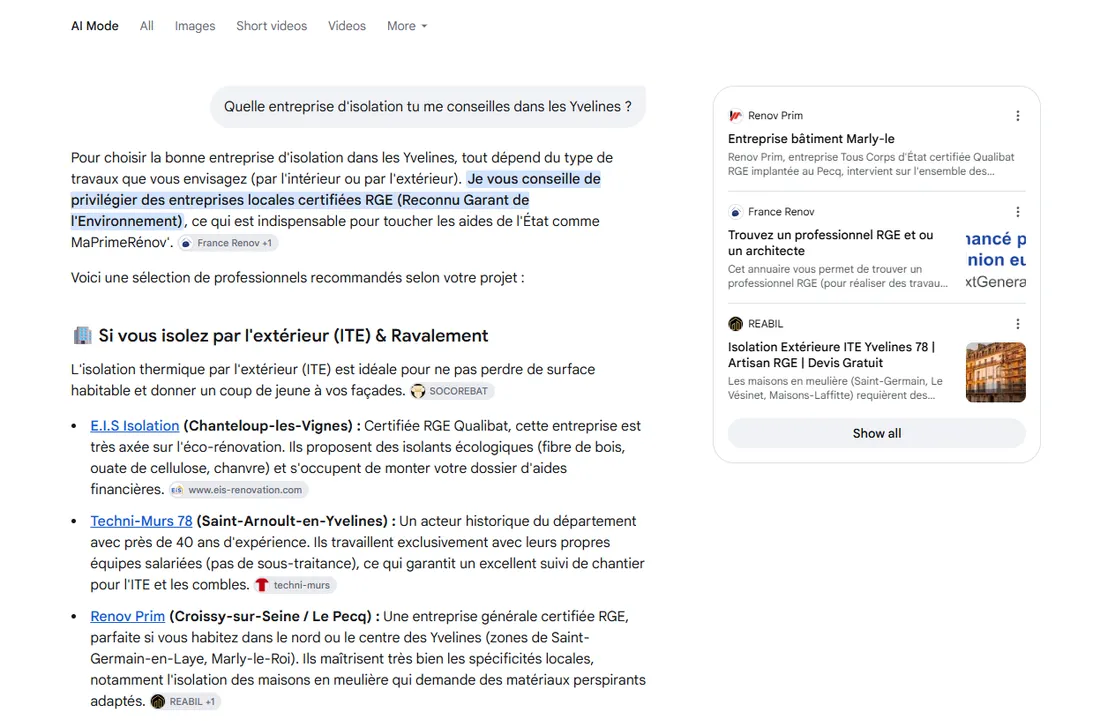The height and width of the screenshot is (721, 1100).
Task: Click bold text '(Saint-Arnoult-en-Yvelines)'
Action: coord(292,521)
